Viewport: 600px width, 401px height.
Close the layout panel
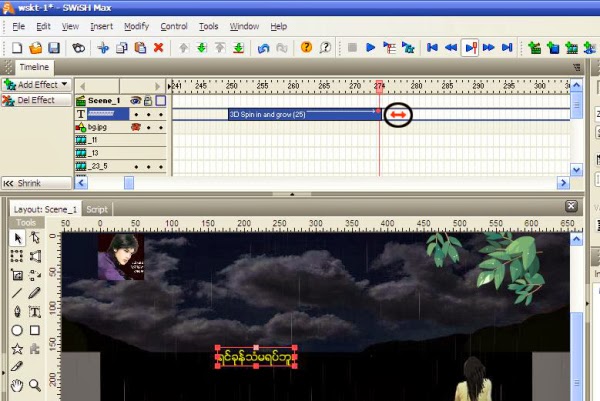[x=571, y=206]
